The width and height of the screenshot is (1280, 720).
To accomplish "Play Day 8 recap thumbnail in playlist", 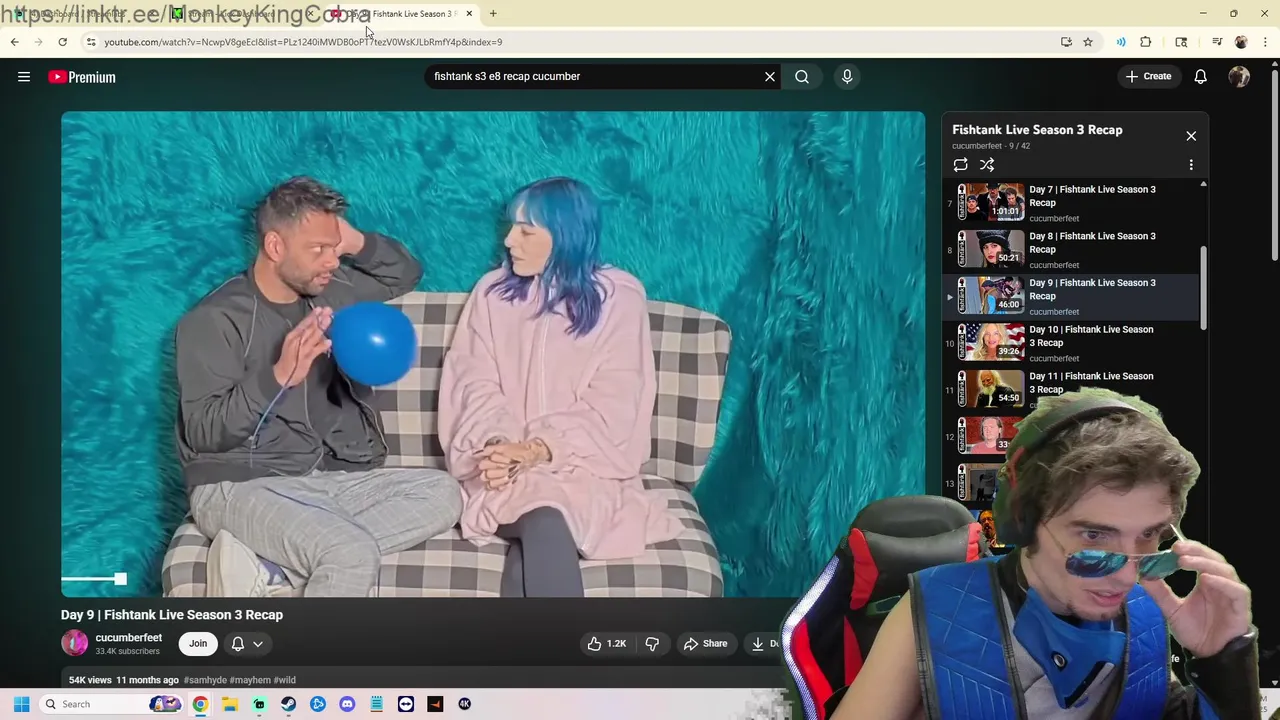I will click(991, 249).
